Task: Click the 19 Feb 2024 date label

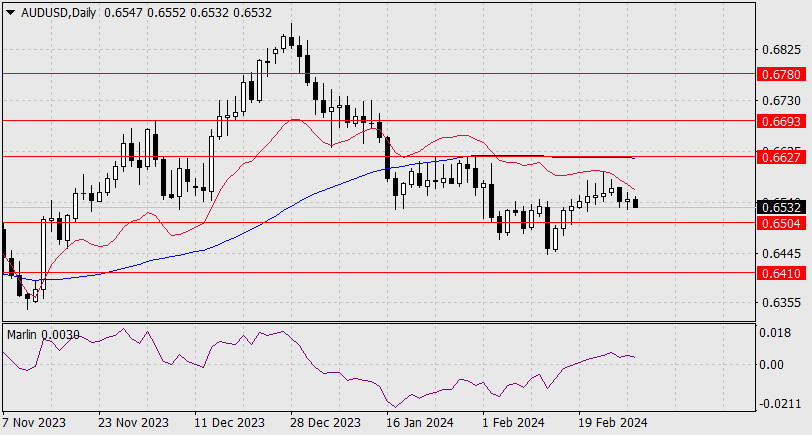Action: pos(613,423)
